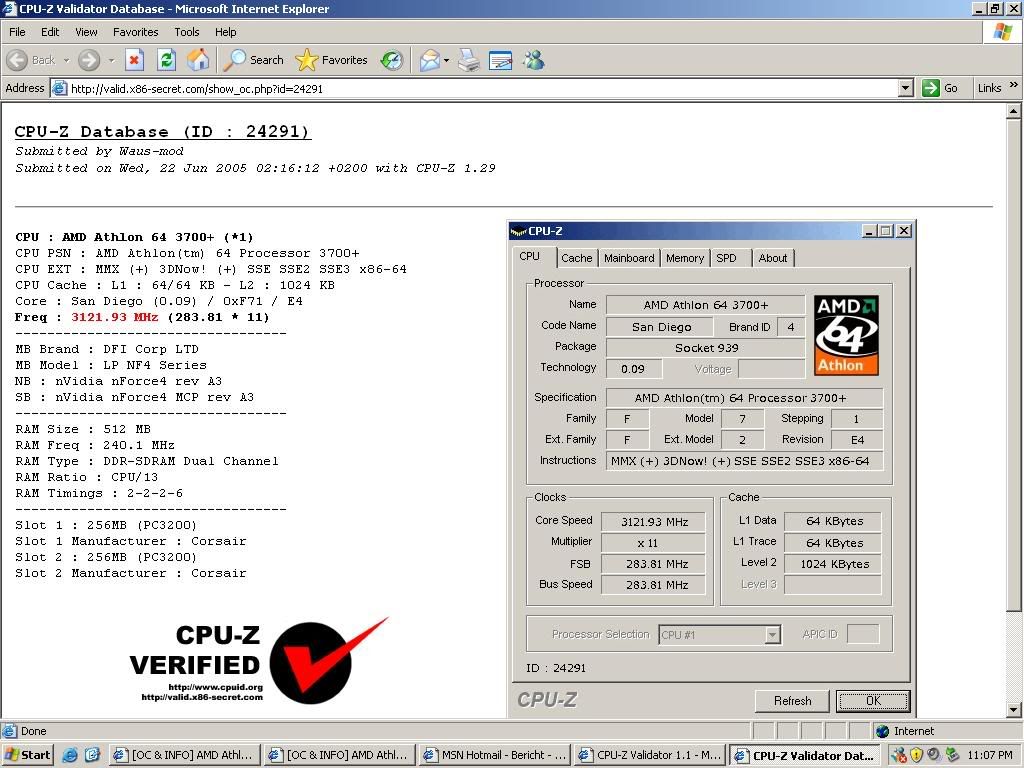Click the Core Speed value 3121.93 MHz

coord(654,522)
